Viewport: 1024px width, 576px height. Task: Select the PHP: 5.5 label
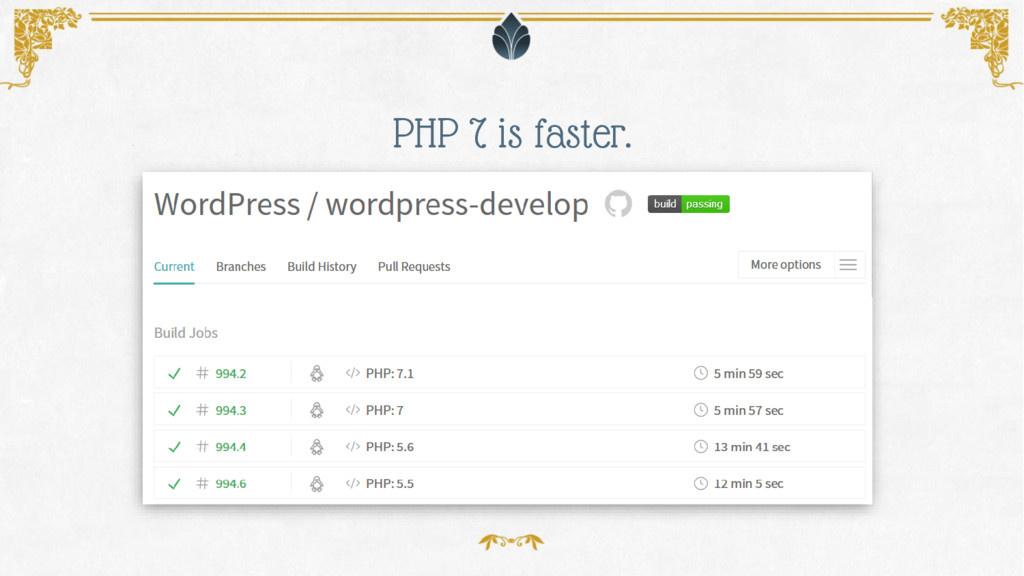click(x=390, y=483)
